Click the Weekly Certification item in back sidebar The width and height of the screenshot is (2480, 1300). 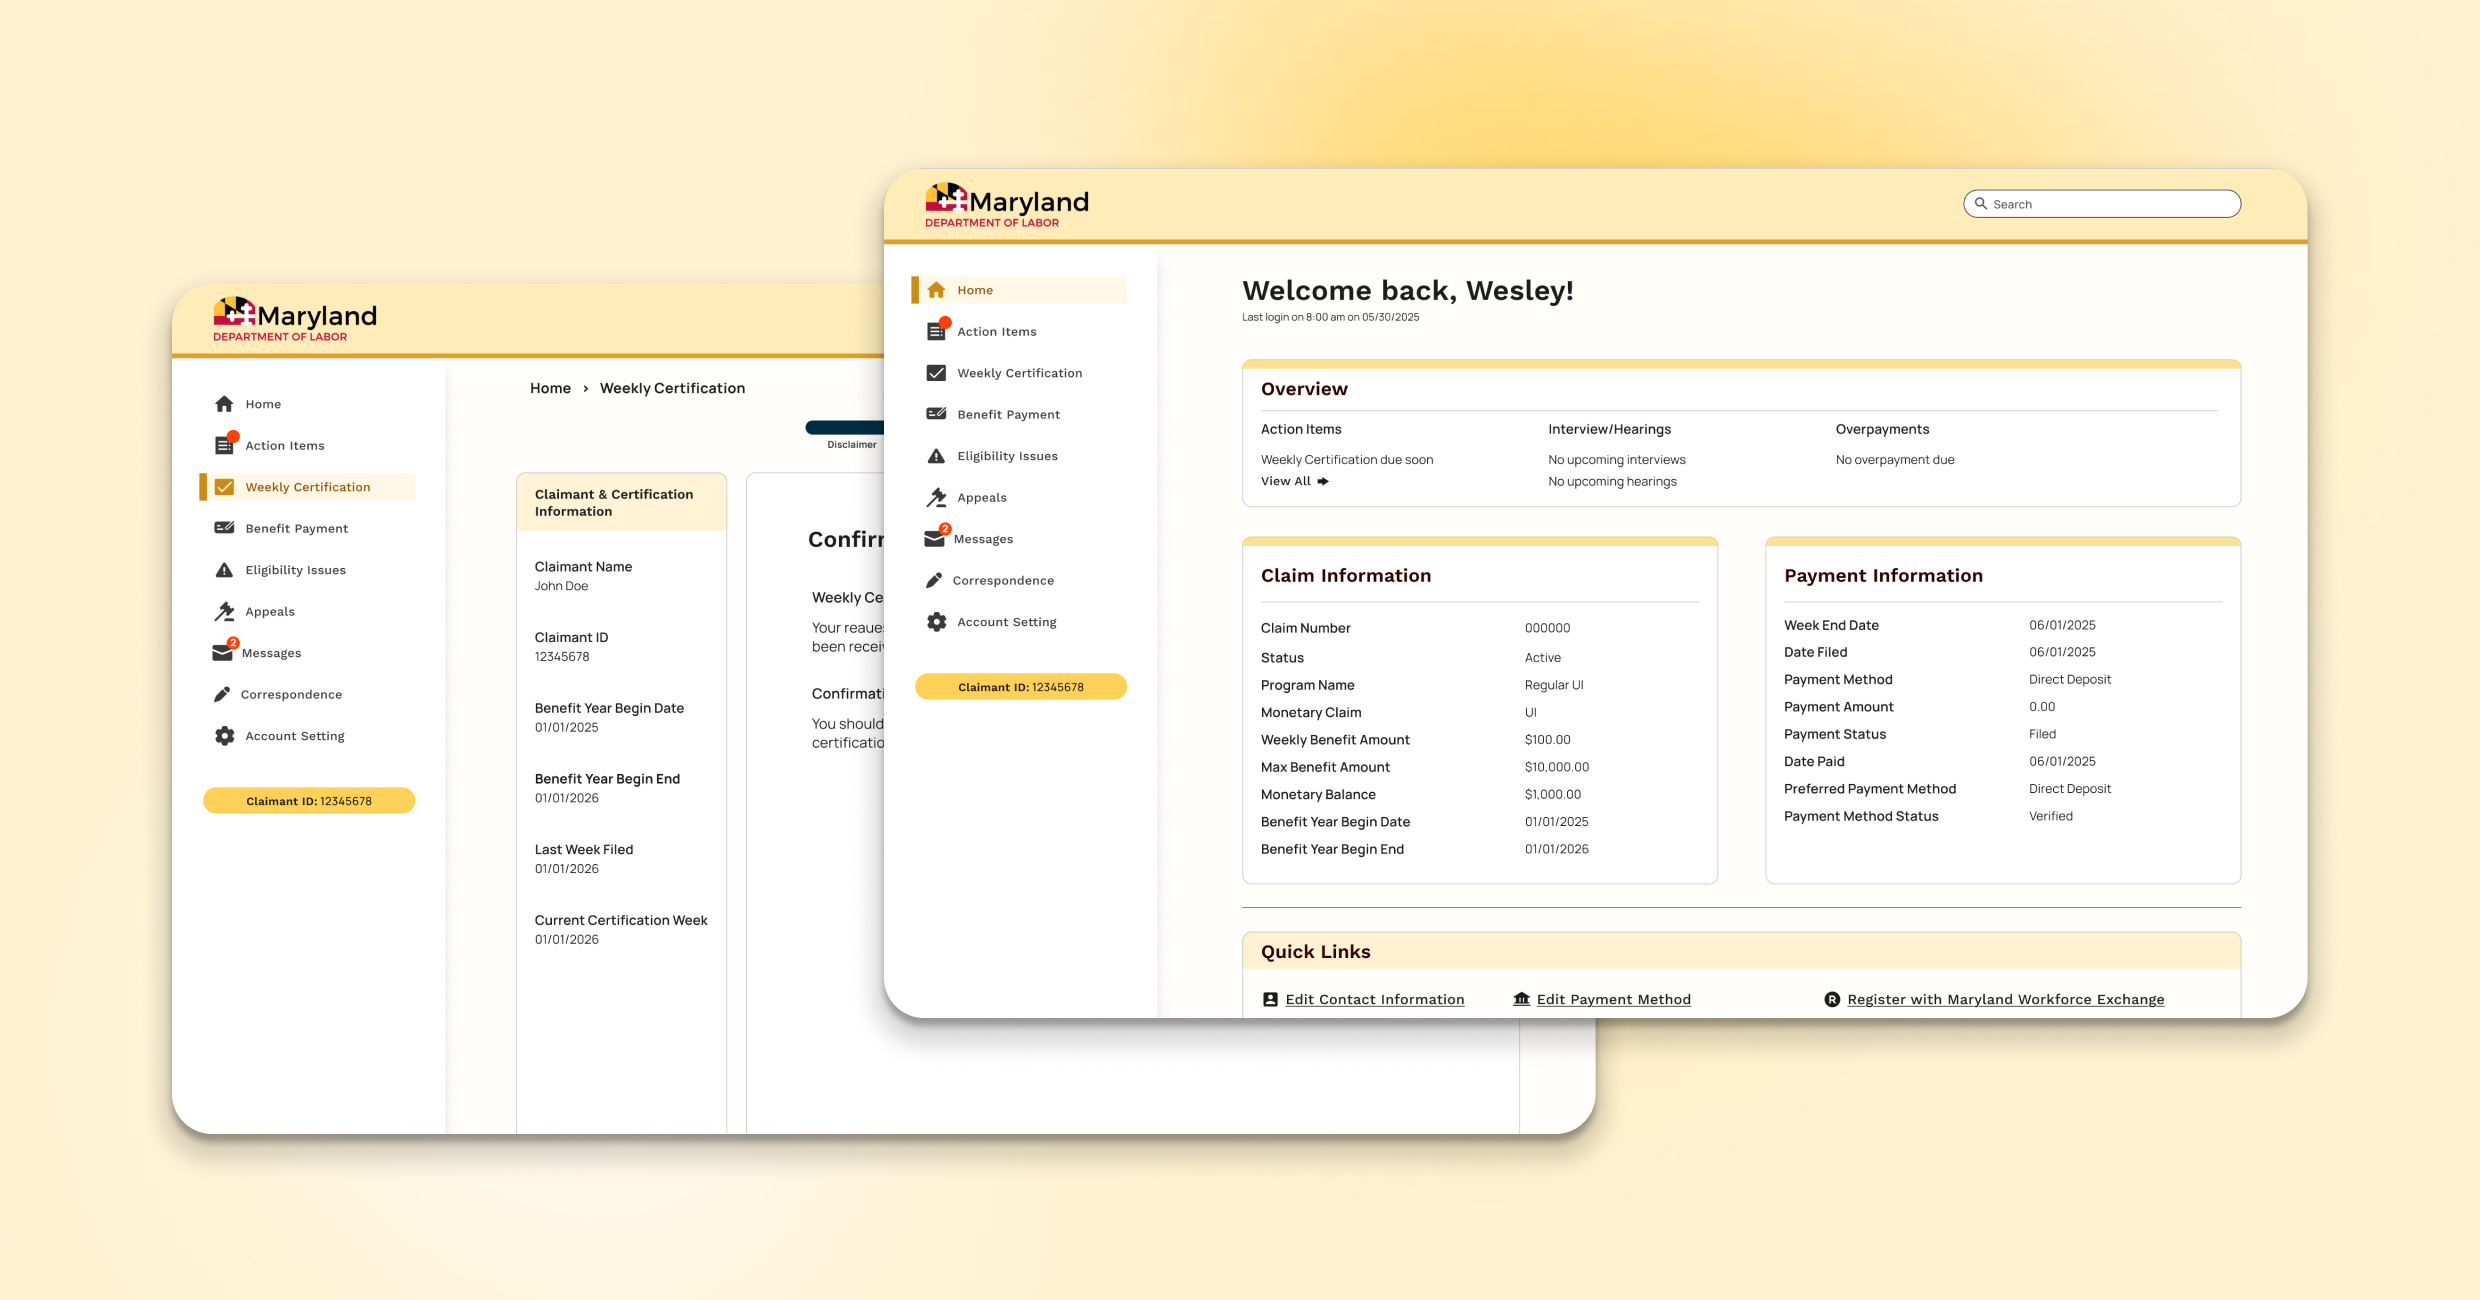point(307,487)
